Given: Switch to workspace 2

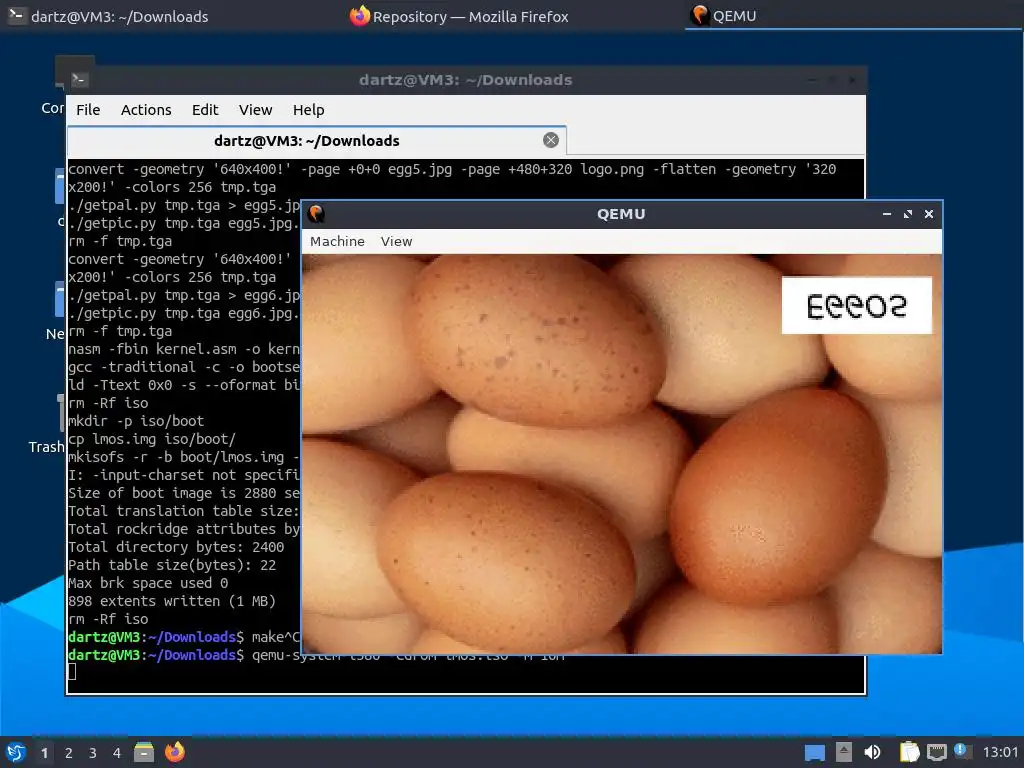Looking at the screenshot, I should (69, 753).
